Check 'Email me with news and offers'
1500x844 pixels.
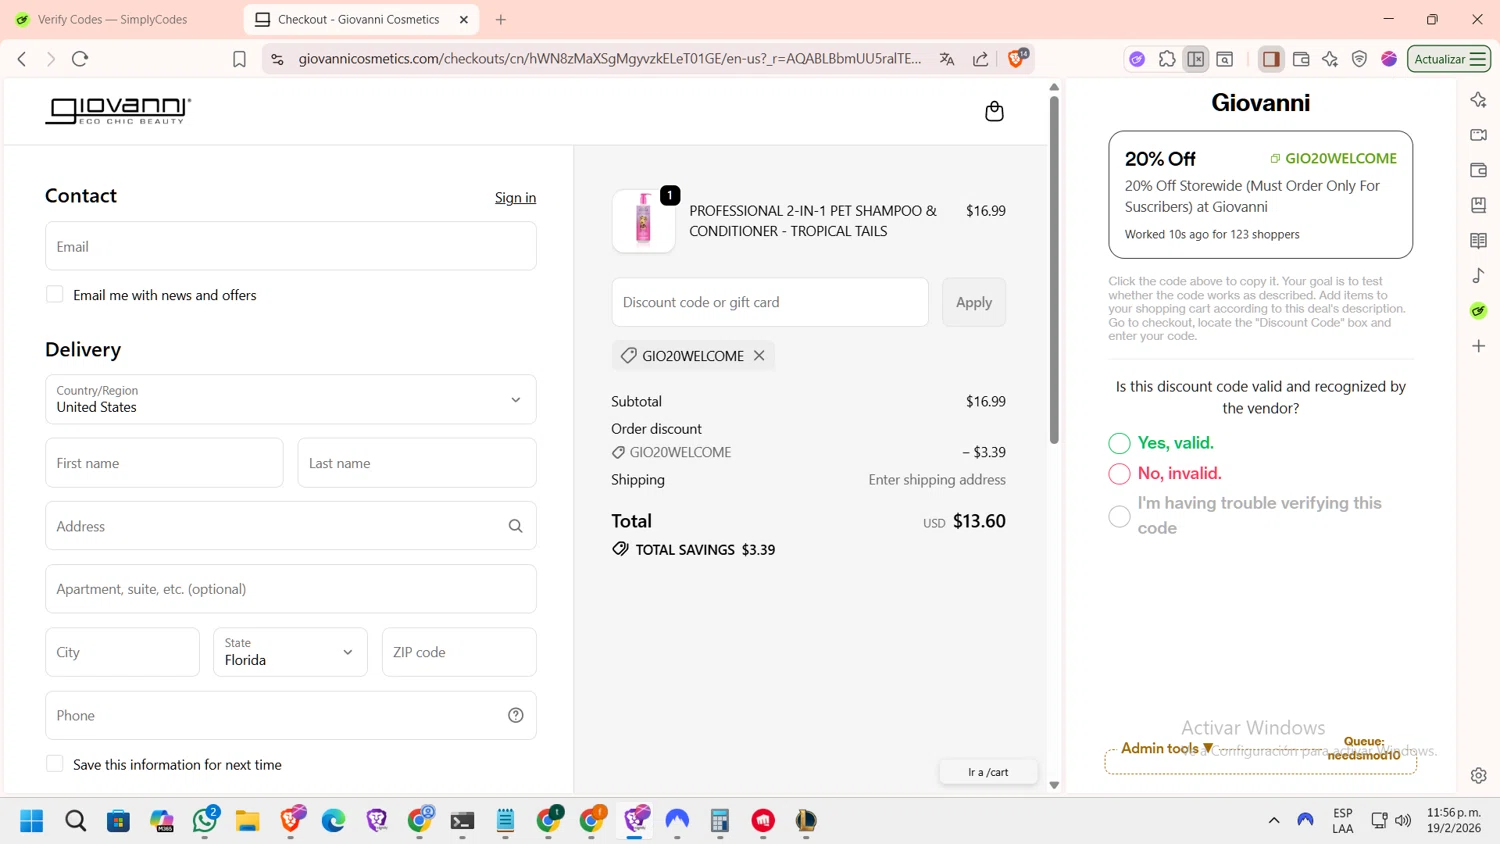pyautogui.click(x=55, y=294)
